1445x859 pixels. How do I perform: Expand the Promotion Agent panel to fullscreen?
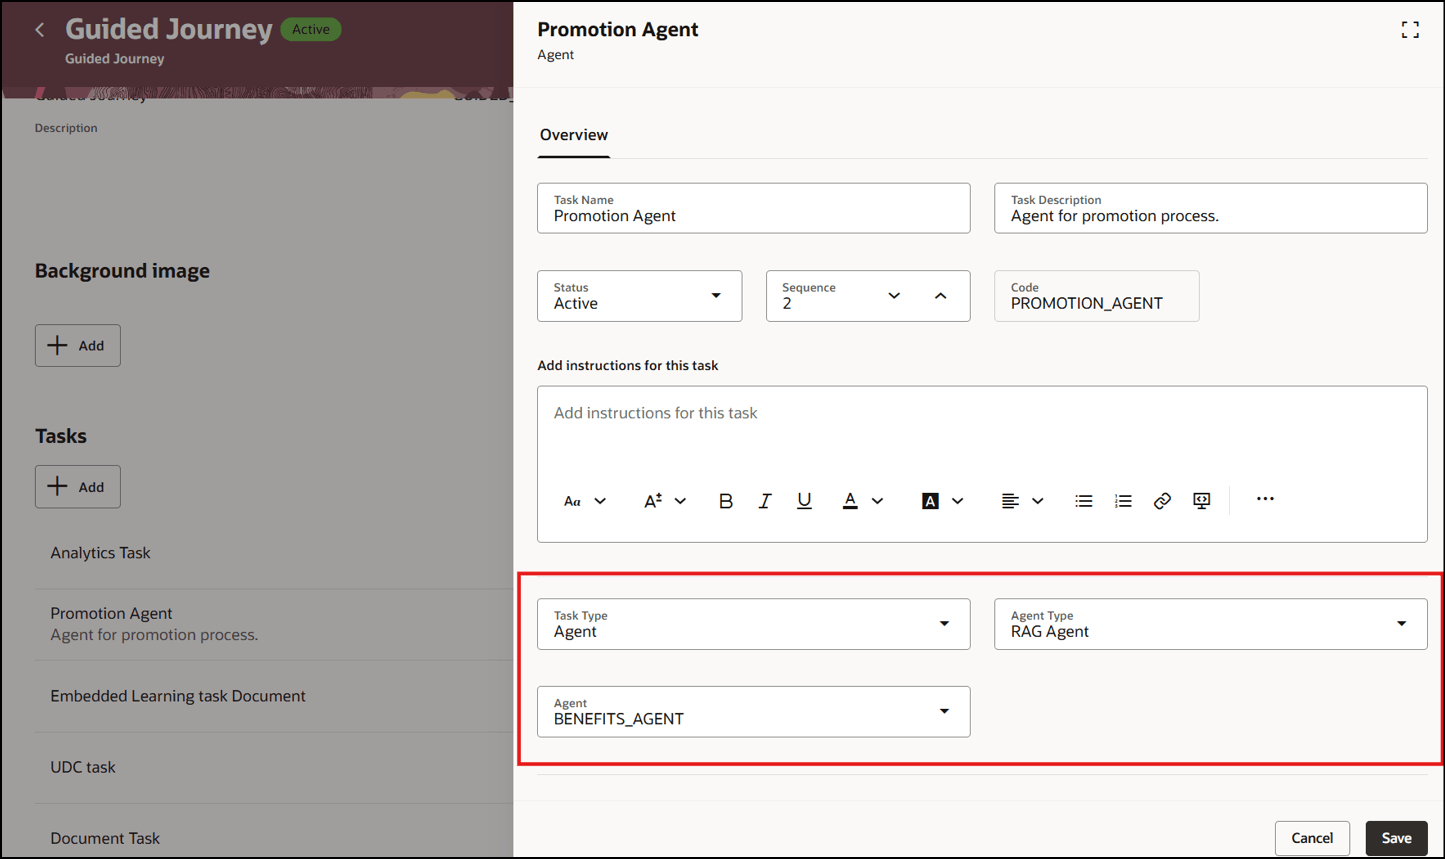point(1410,29)
